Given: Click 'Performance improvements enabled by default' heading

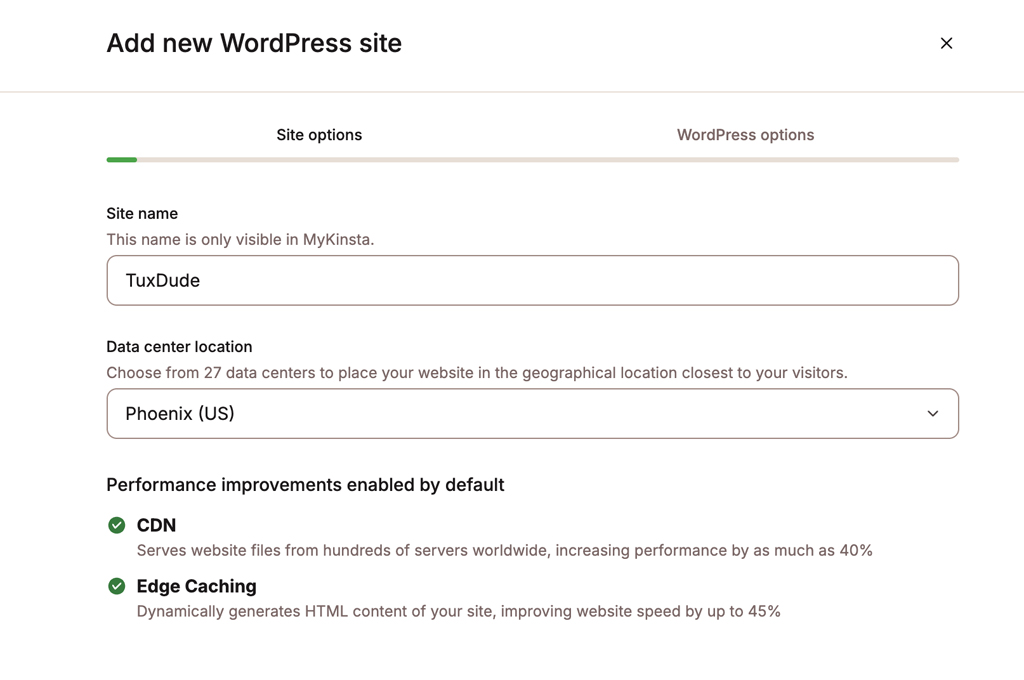Looking at the screenshot, I should pos(305,485).
